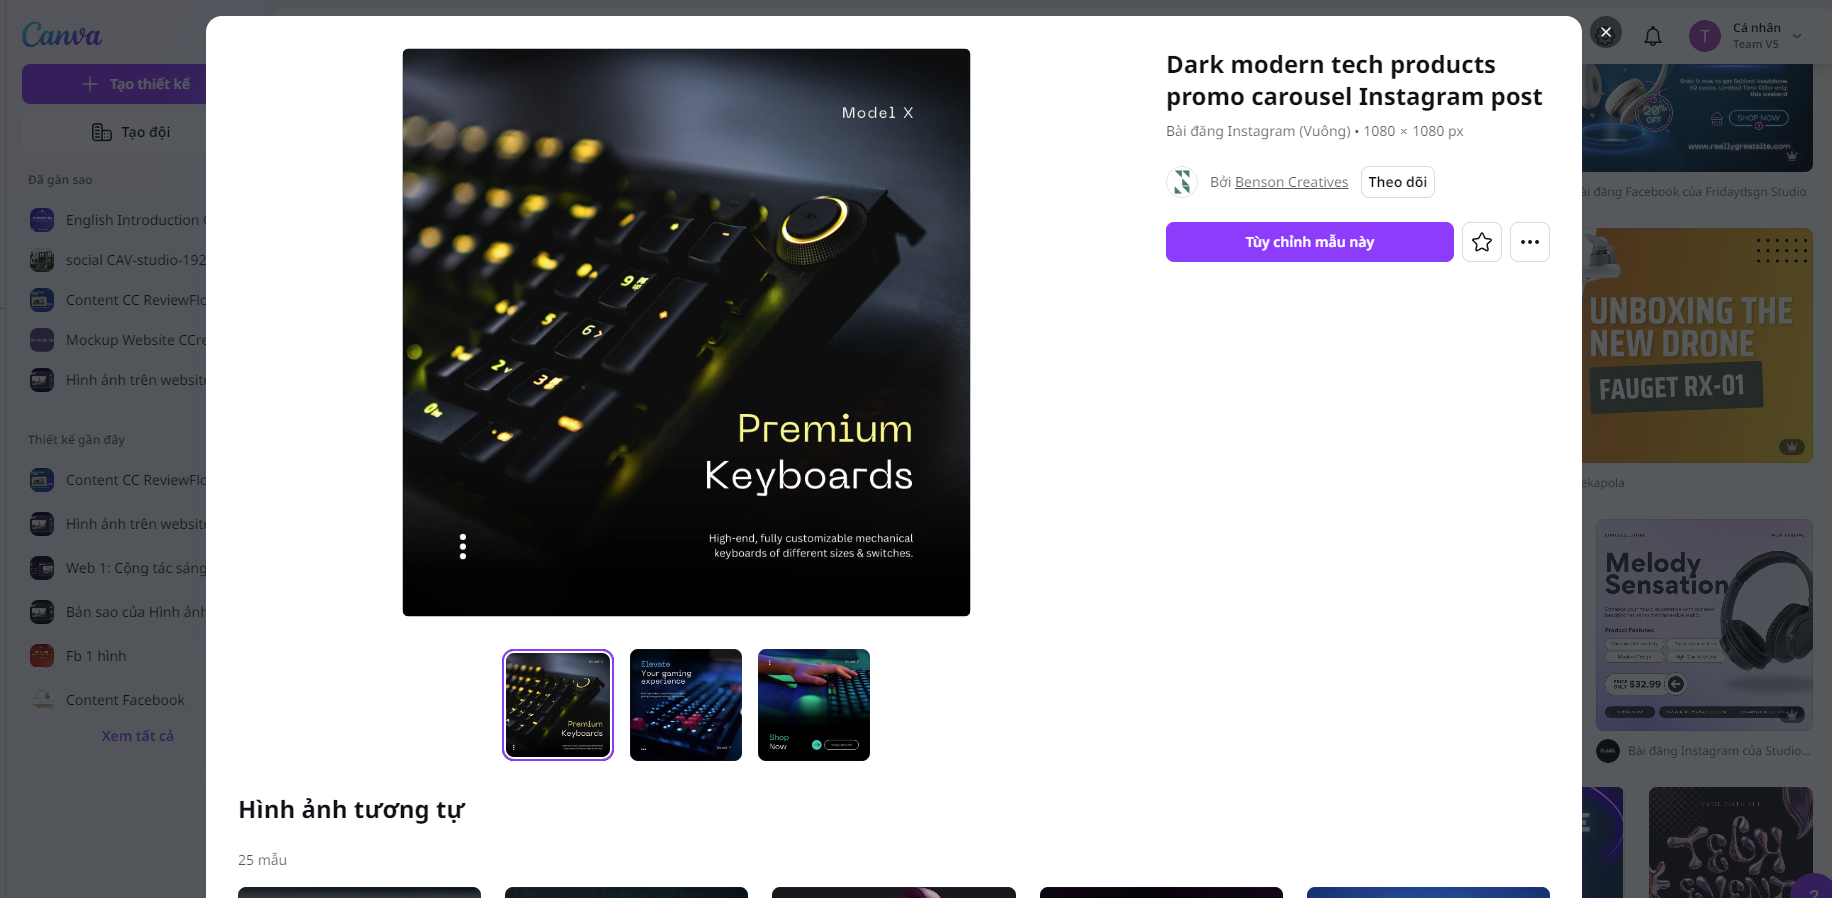1832x898 pixels.
Task: Open the notifications bell
Action: point(1653,37)
